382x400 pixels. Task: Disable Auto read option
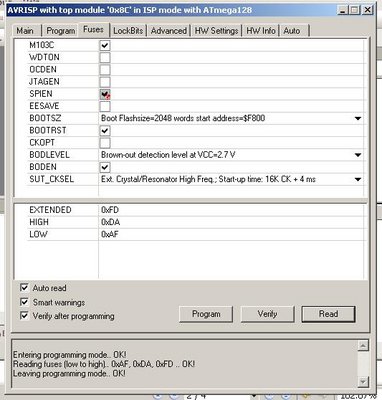click(24, 288)
